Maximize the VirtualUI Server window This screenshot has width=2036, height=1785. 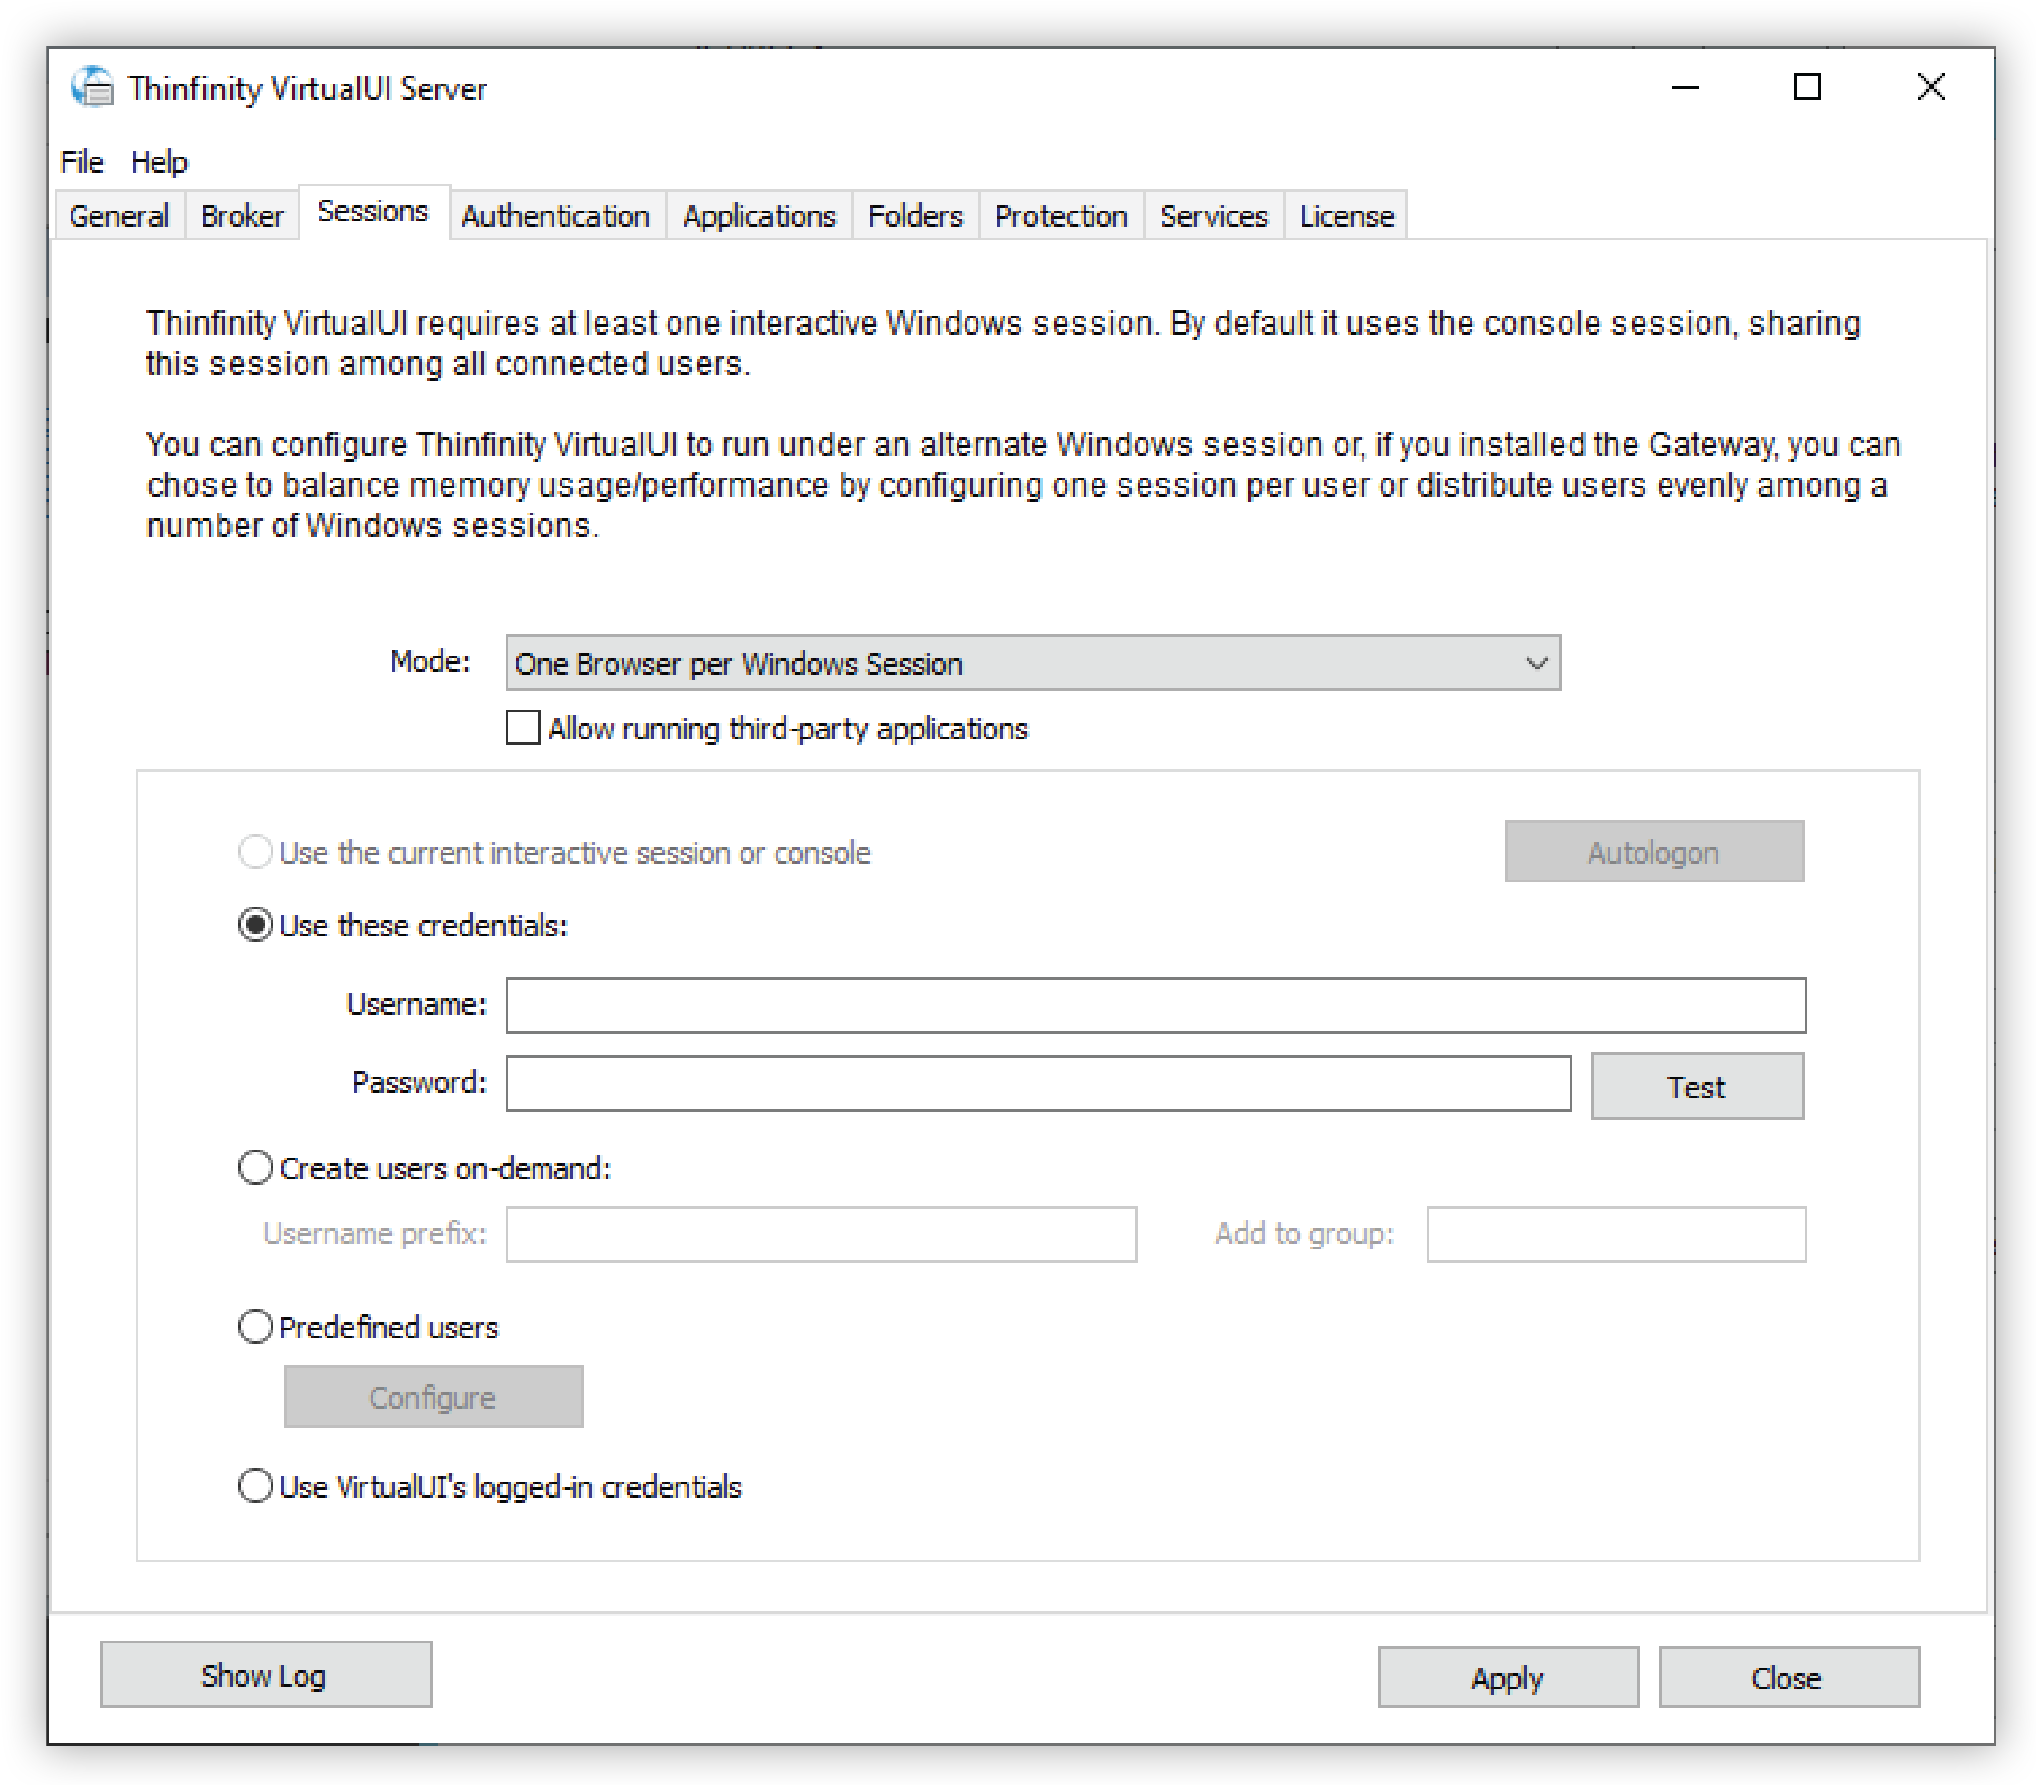[1807, 88]
